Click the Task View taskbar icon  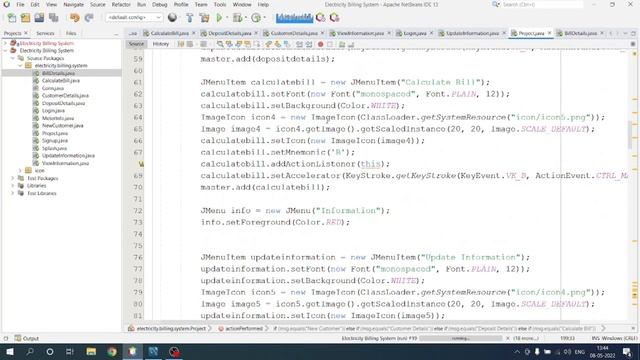point(70,351)
